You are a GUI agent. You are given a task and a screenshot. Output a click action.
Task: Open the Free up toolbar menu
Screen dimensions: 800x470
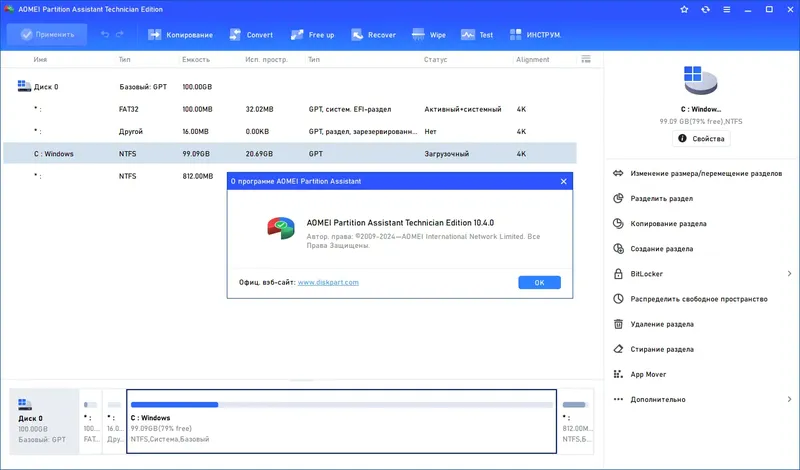(312, 35)
